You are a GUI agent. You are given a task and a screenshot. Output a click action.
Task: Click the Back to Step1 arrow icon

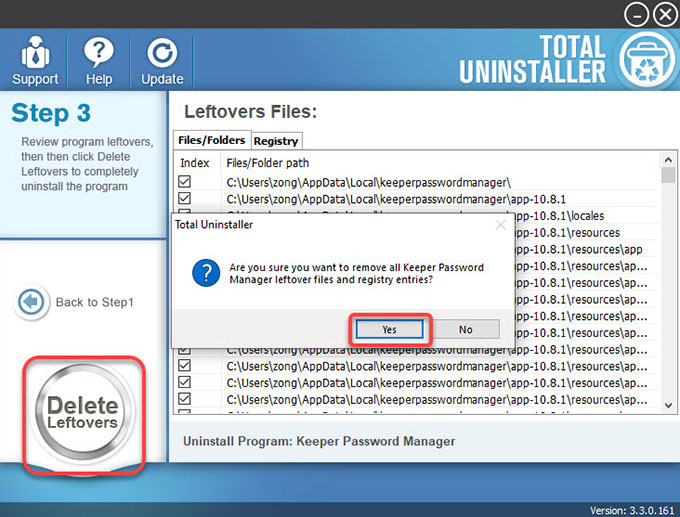coord(31,301)
